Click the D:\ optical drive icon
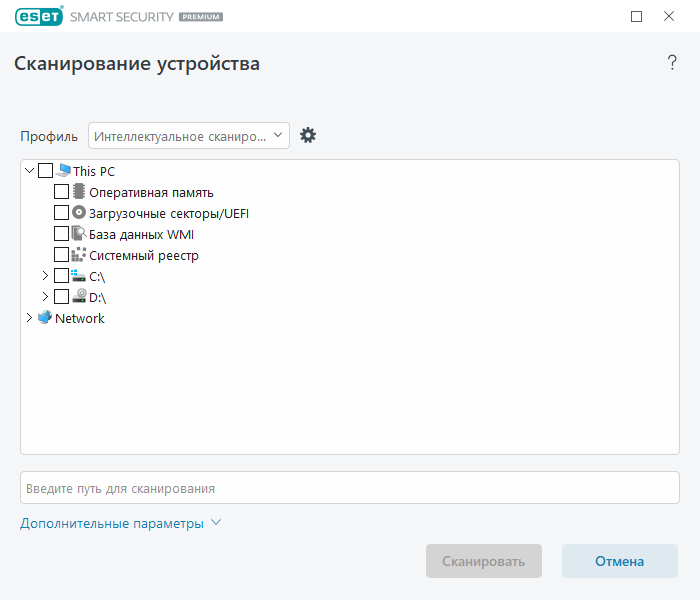The height and width of the screenshot is (600, 700). (79, 296)
